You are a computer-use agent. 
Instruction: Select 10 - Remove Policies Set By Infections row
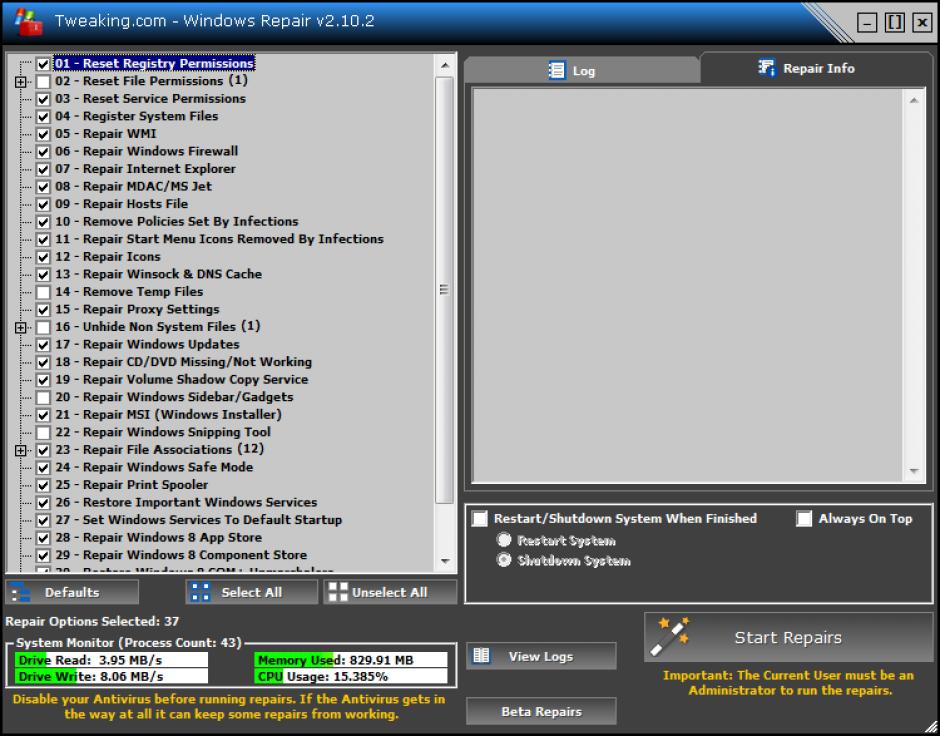[177, 221]
